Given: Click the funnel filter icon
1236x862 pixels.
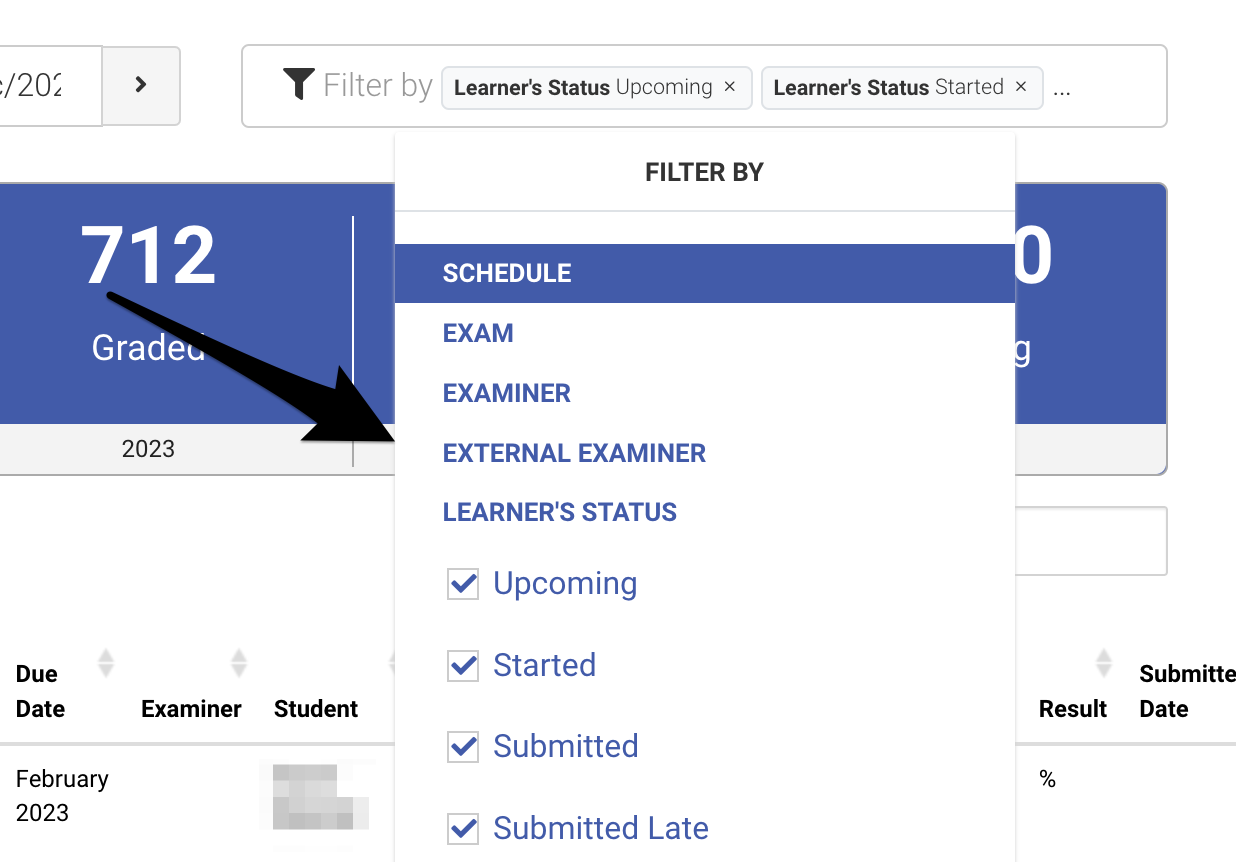Looking at the screenshot, I should [299, 85].
